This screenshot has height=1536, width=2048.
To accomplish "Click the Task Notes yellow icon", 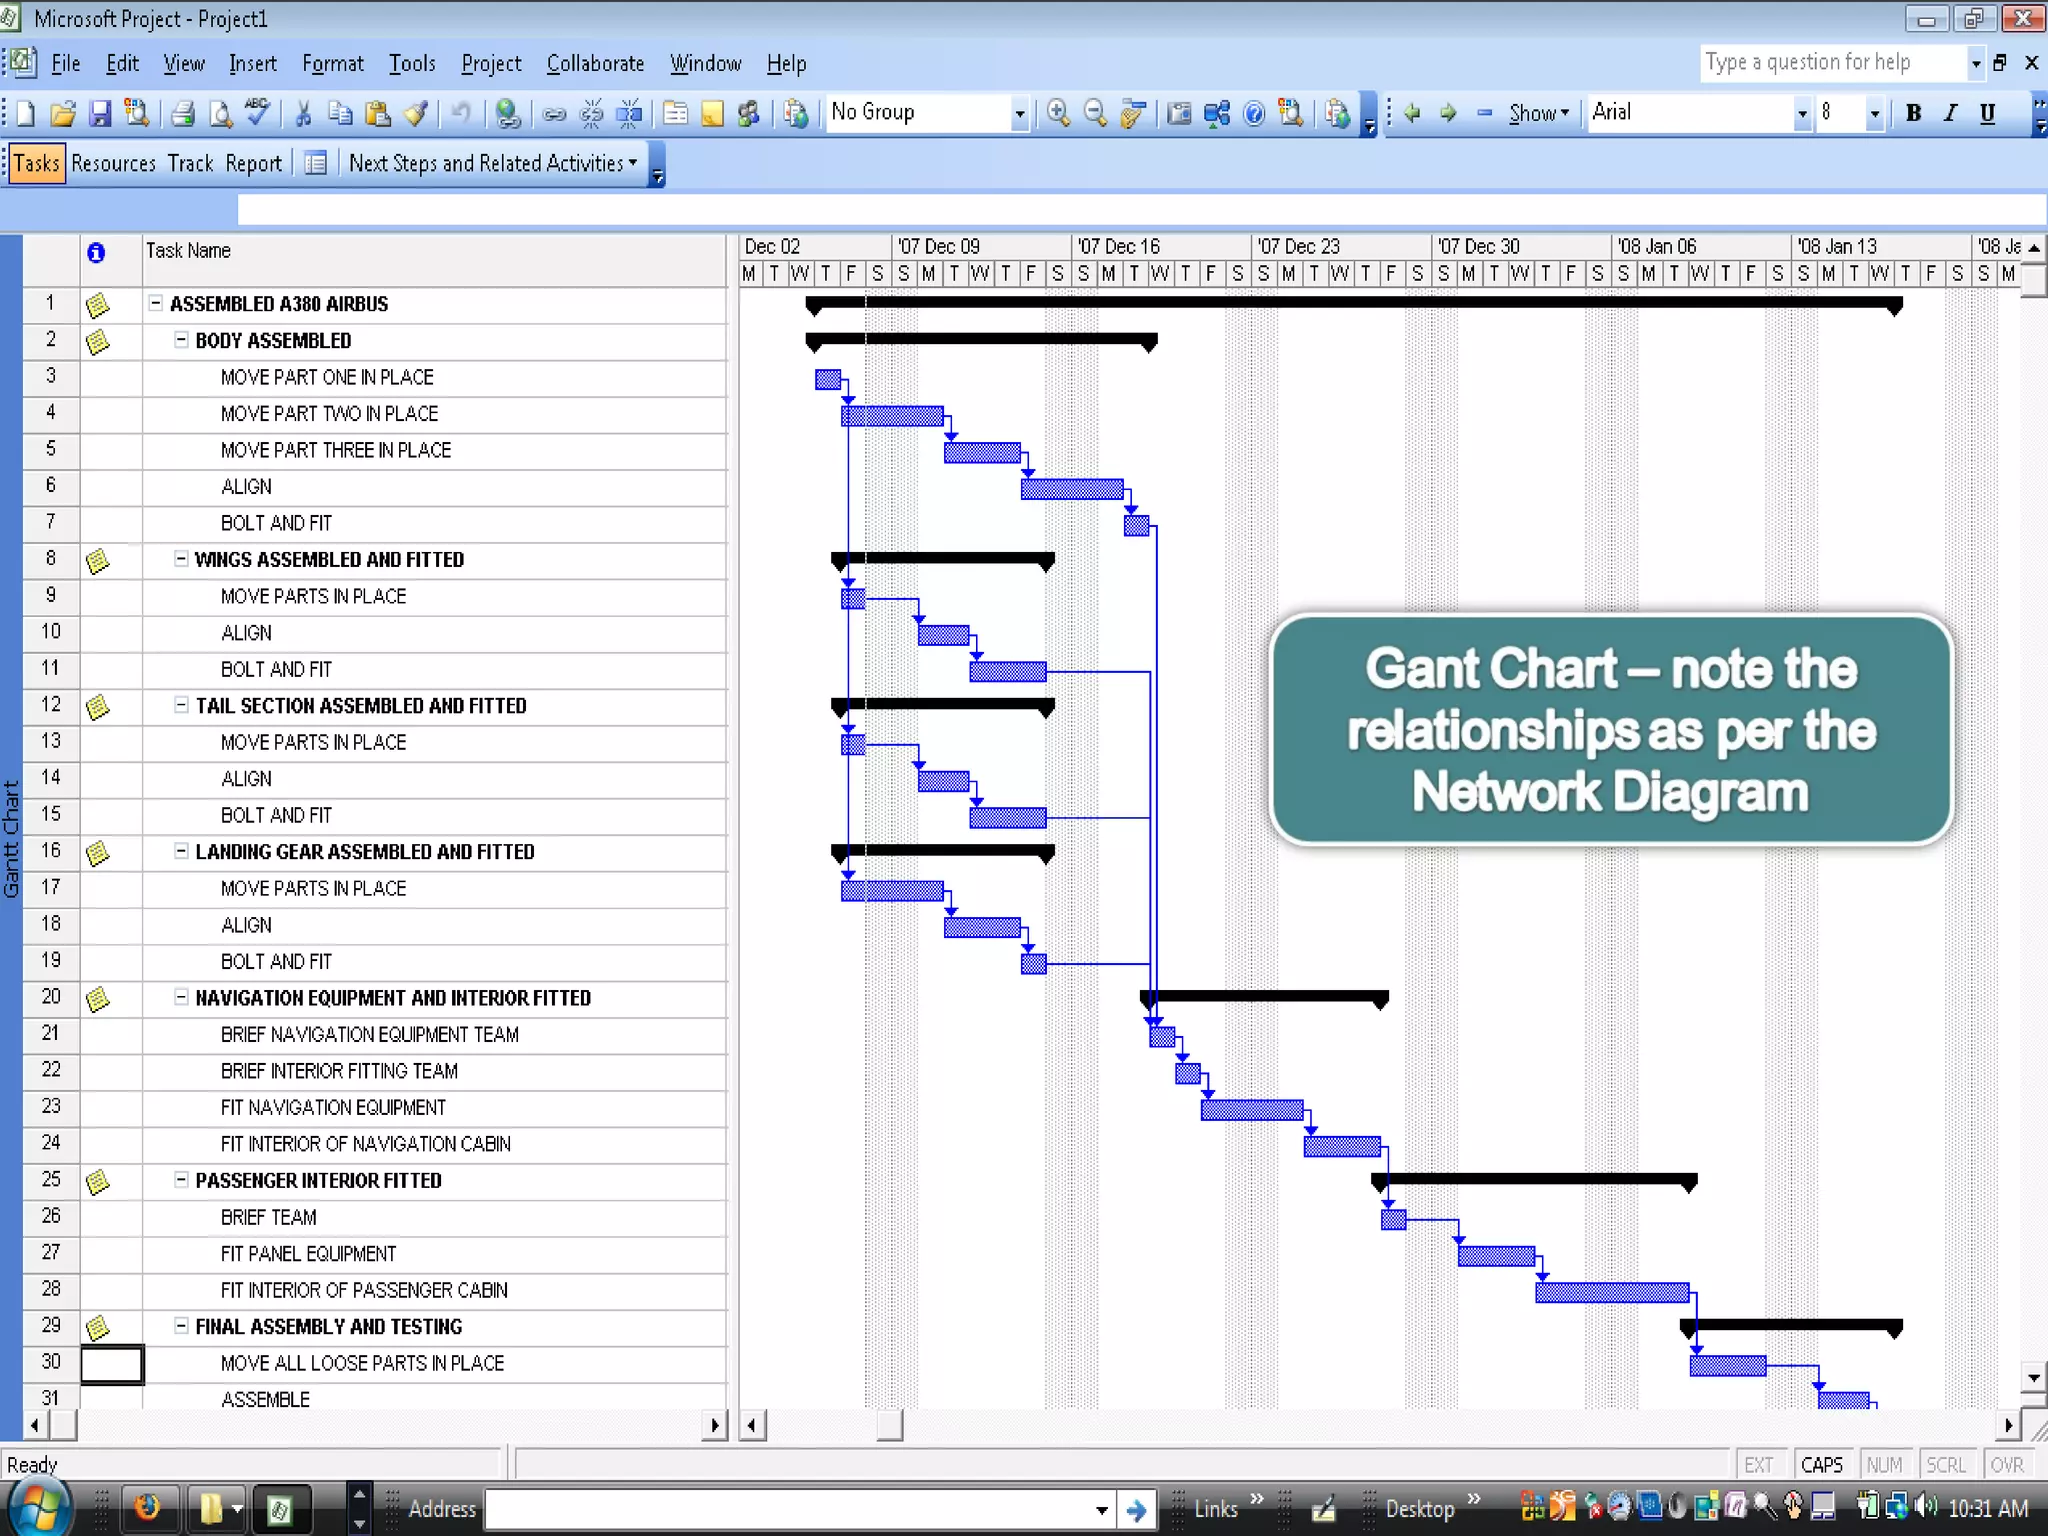I will [712, 114].
